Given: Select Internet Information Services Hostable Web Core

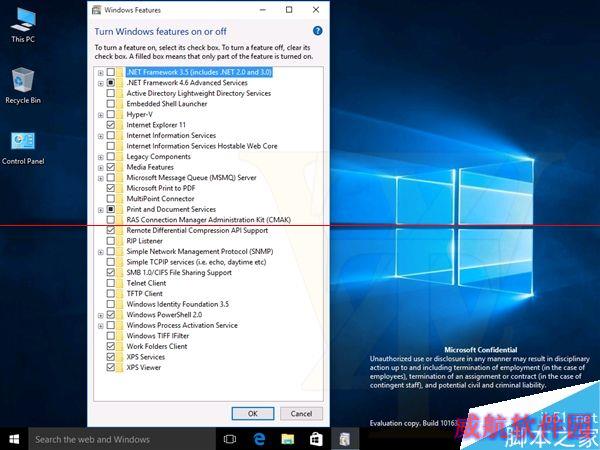Looking at the screenshot, I should pos(202,146).
